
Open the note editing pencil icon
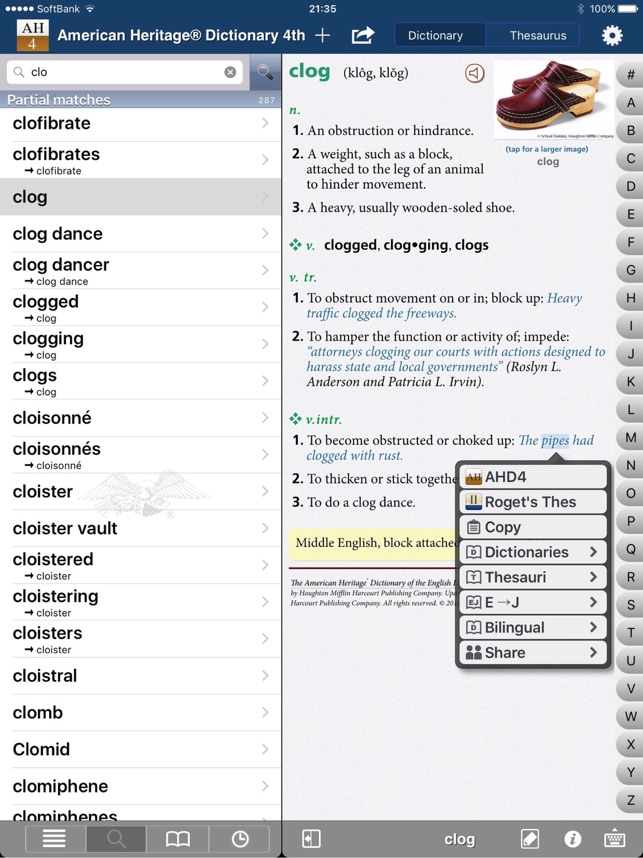529,839
